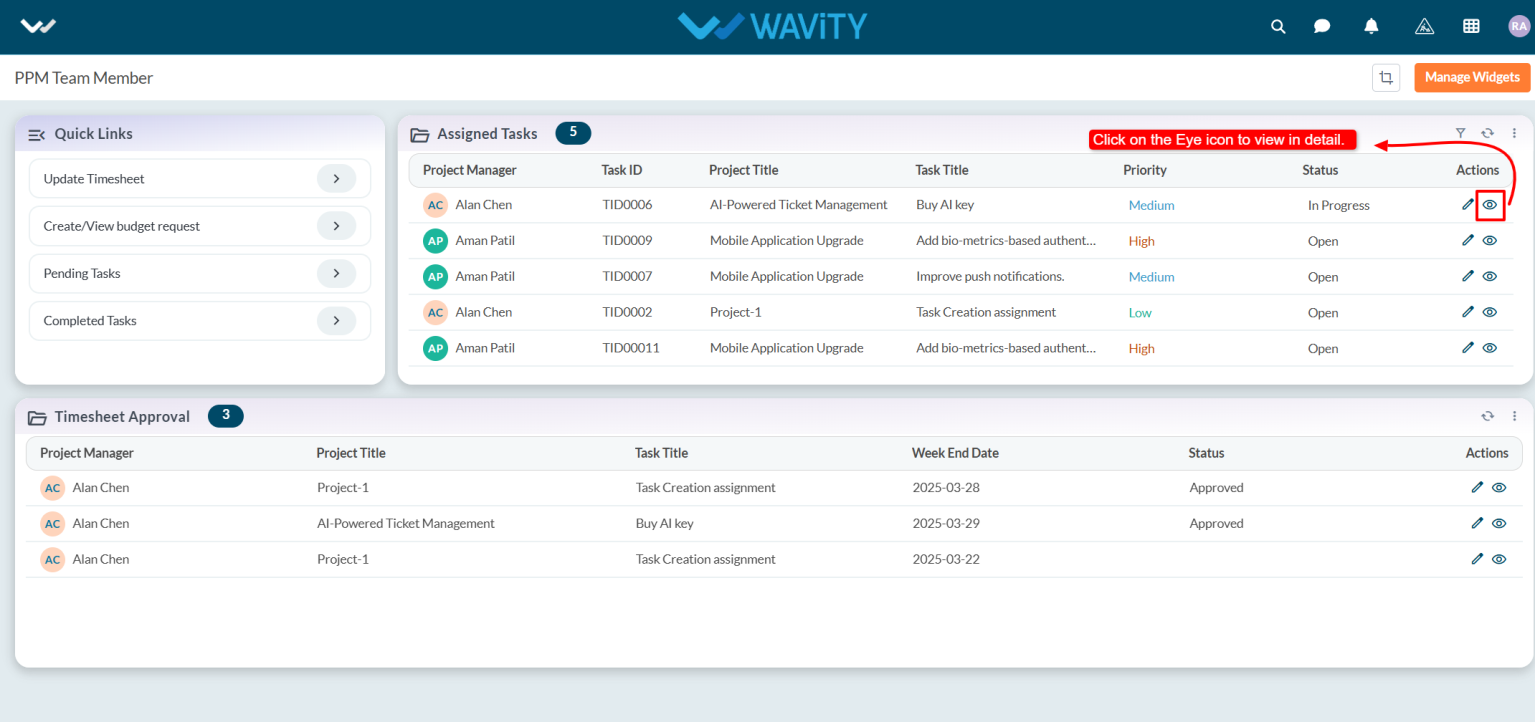
Task: Click the Timesheet Approval folder icon
Action: pos(37,417)
